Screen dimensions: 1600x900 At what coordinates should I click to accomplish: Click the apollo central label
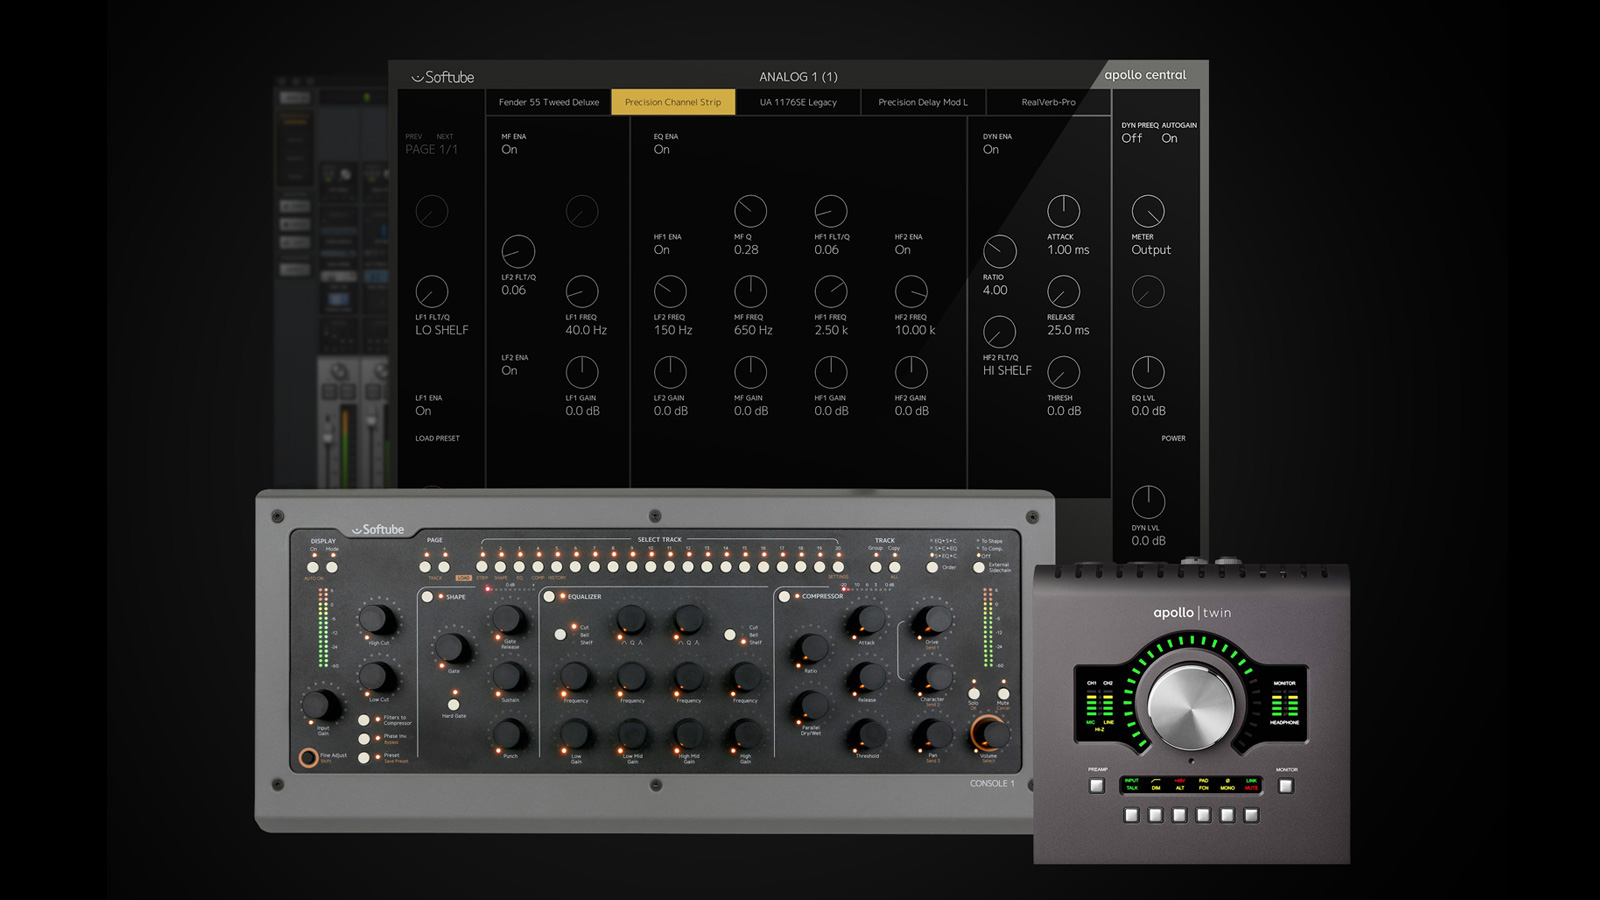[1145, 75]
